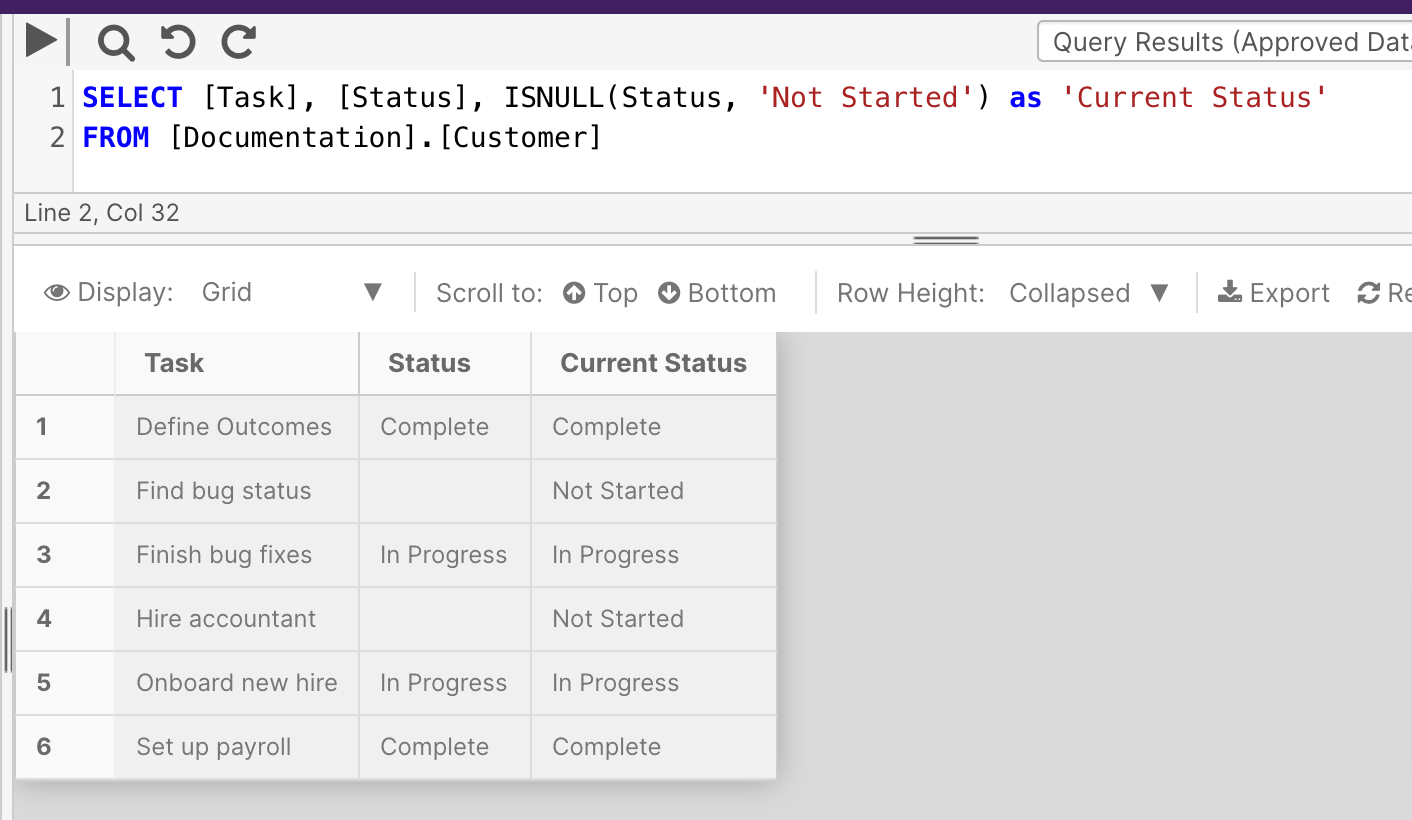This screenshot has height=820, width=1412.
Task: Click the empty Status cell for Find bug status
Action: (445, 491)
